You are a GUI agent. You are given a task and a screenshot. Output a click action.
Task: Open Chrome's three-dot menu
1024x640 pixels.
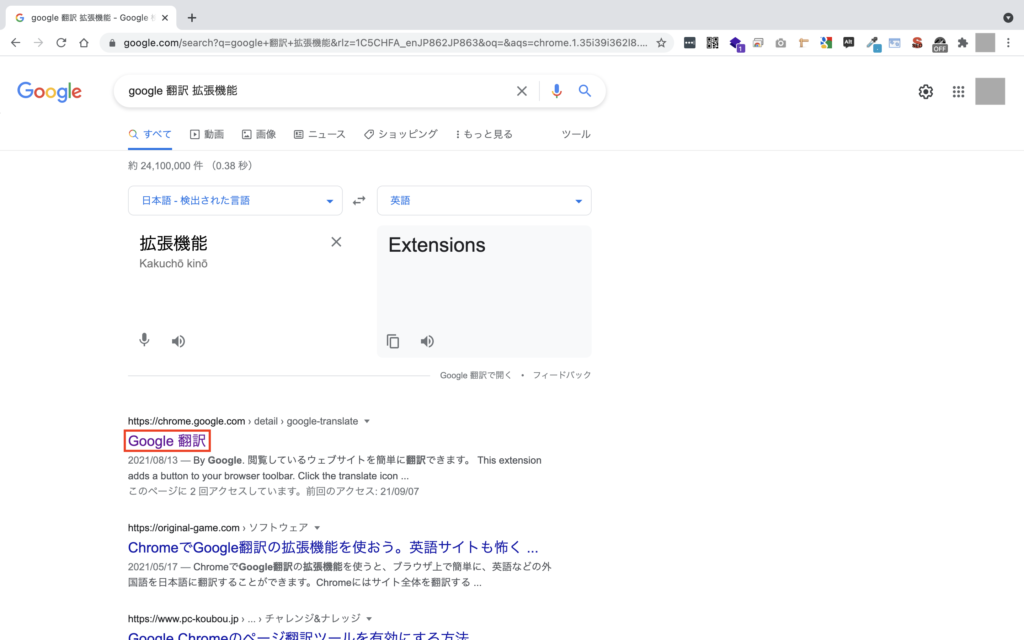click(1008, 42)
